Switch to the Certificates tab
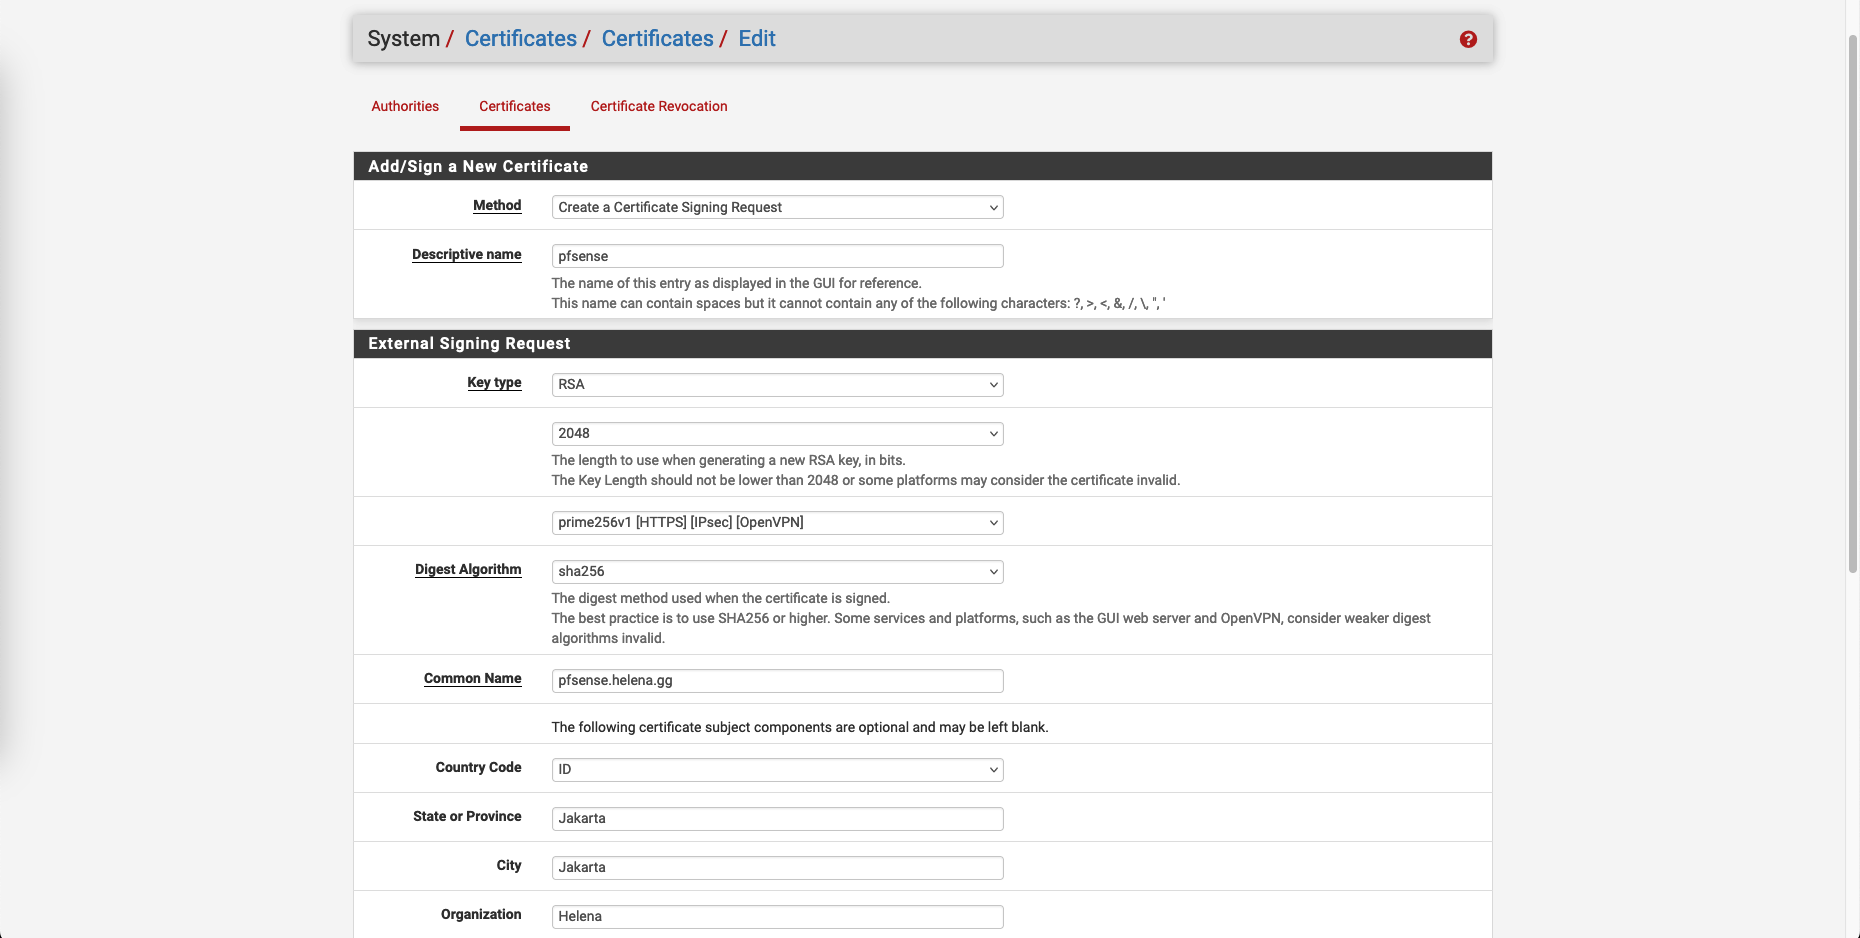This screenshot has height=938, width=1860. [x=514, y=106]
